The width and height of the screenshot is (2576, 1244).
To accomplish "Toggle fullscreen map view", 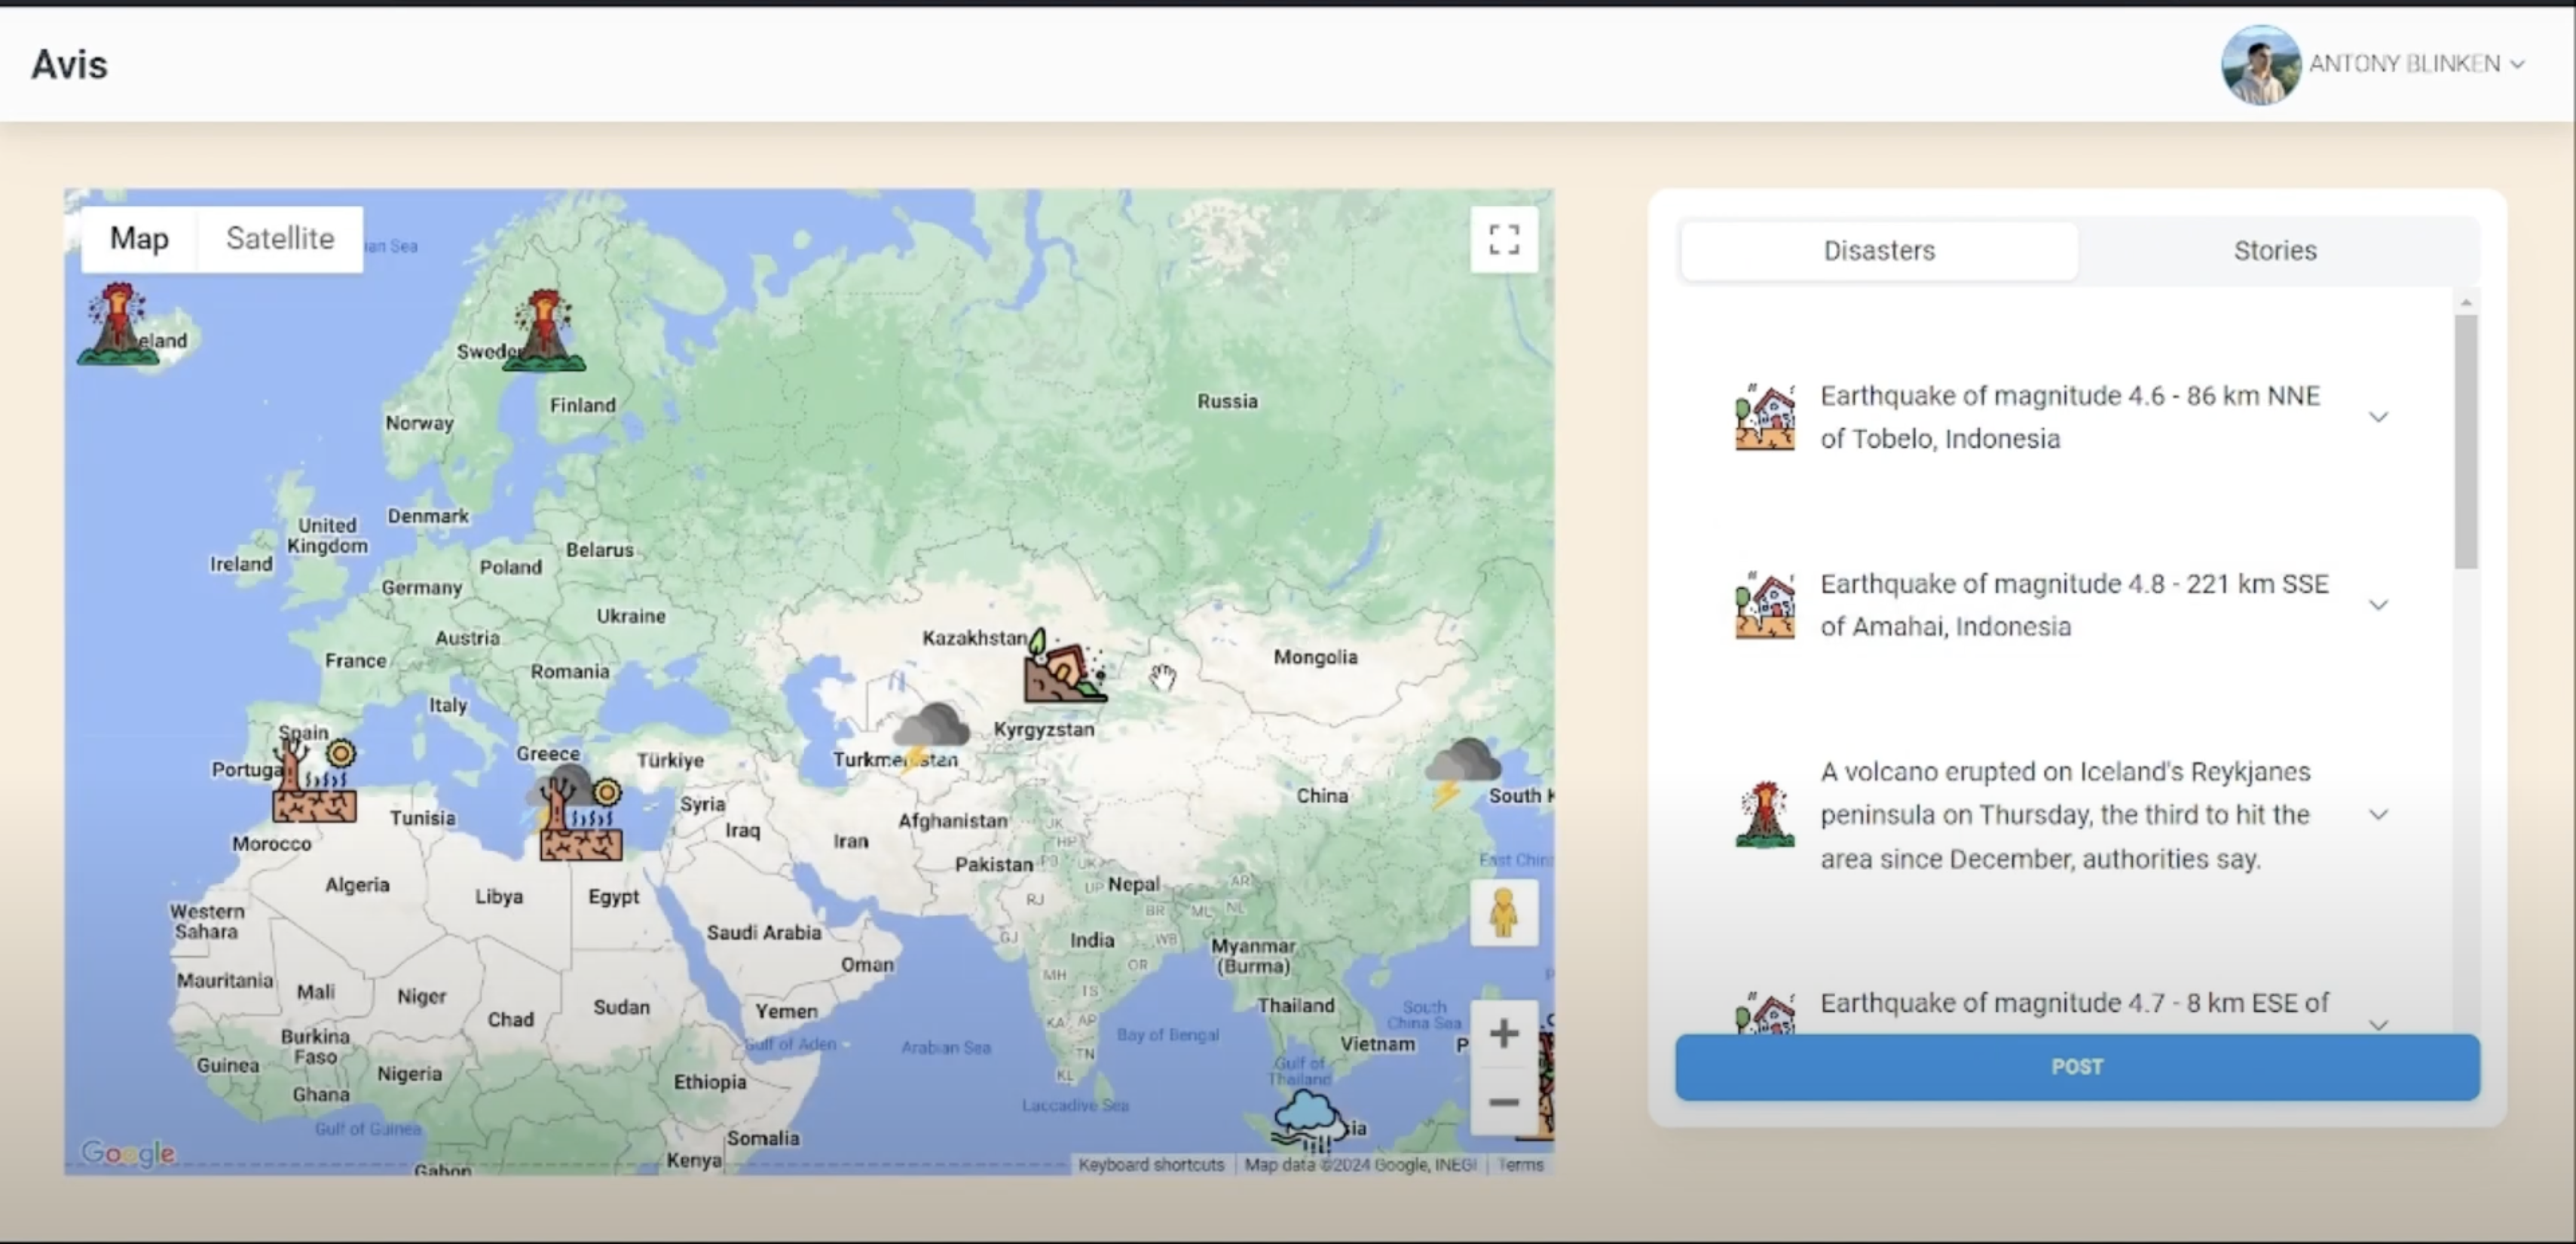I will [x=1503, y=240].
